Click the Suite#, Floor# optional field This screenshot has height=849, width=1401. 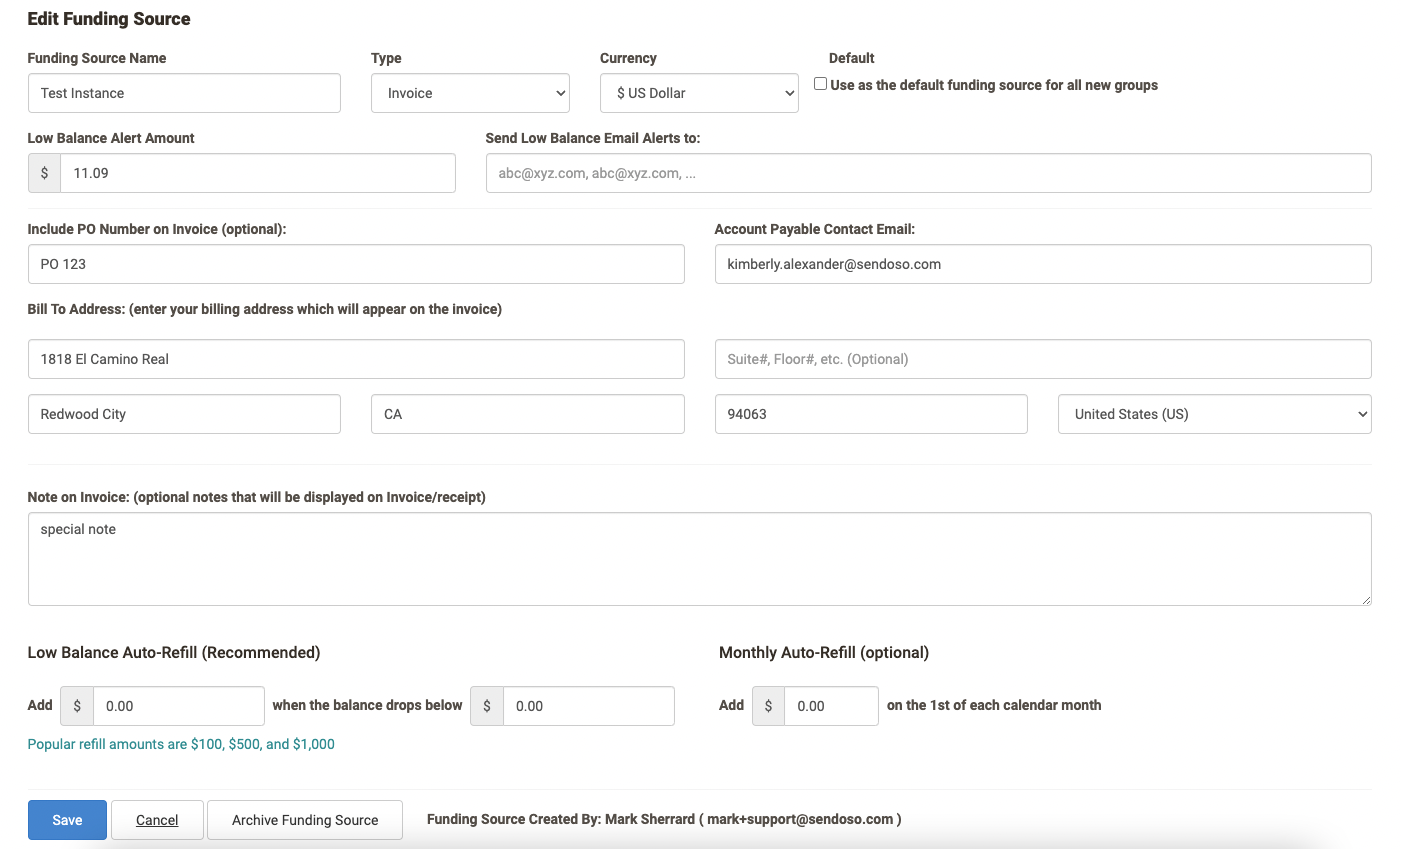pyautogui.click(x=1042, y=359)
